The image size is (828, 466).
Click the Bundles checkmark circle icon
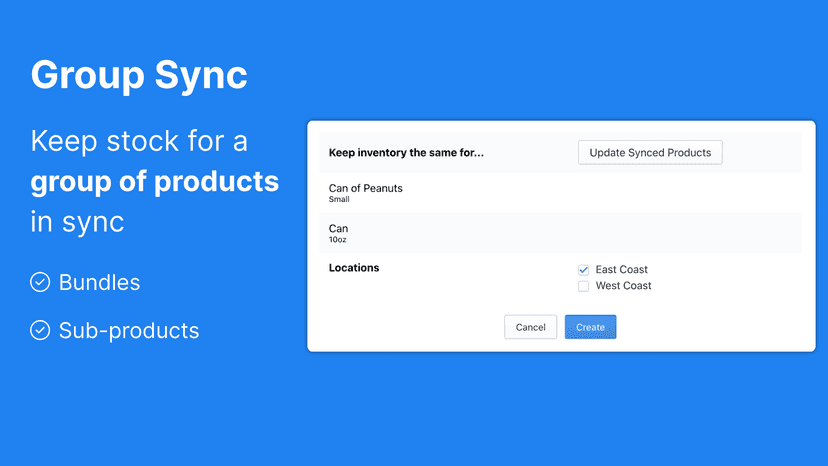click(40, 282)
